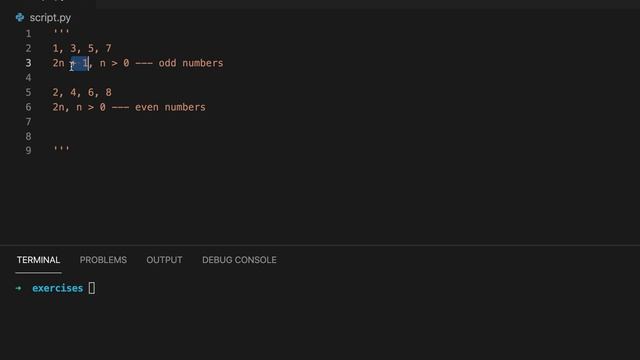Click line number 6 in the gutter
Screen dimensions: 640x360
[x=28, y=107]
